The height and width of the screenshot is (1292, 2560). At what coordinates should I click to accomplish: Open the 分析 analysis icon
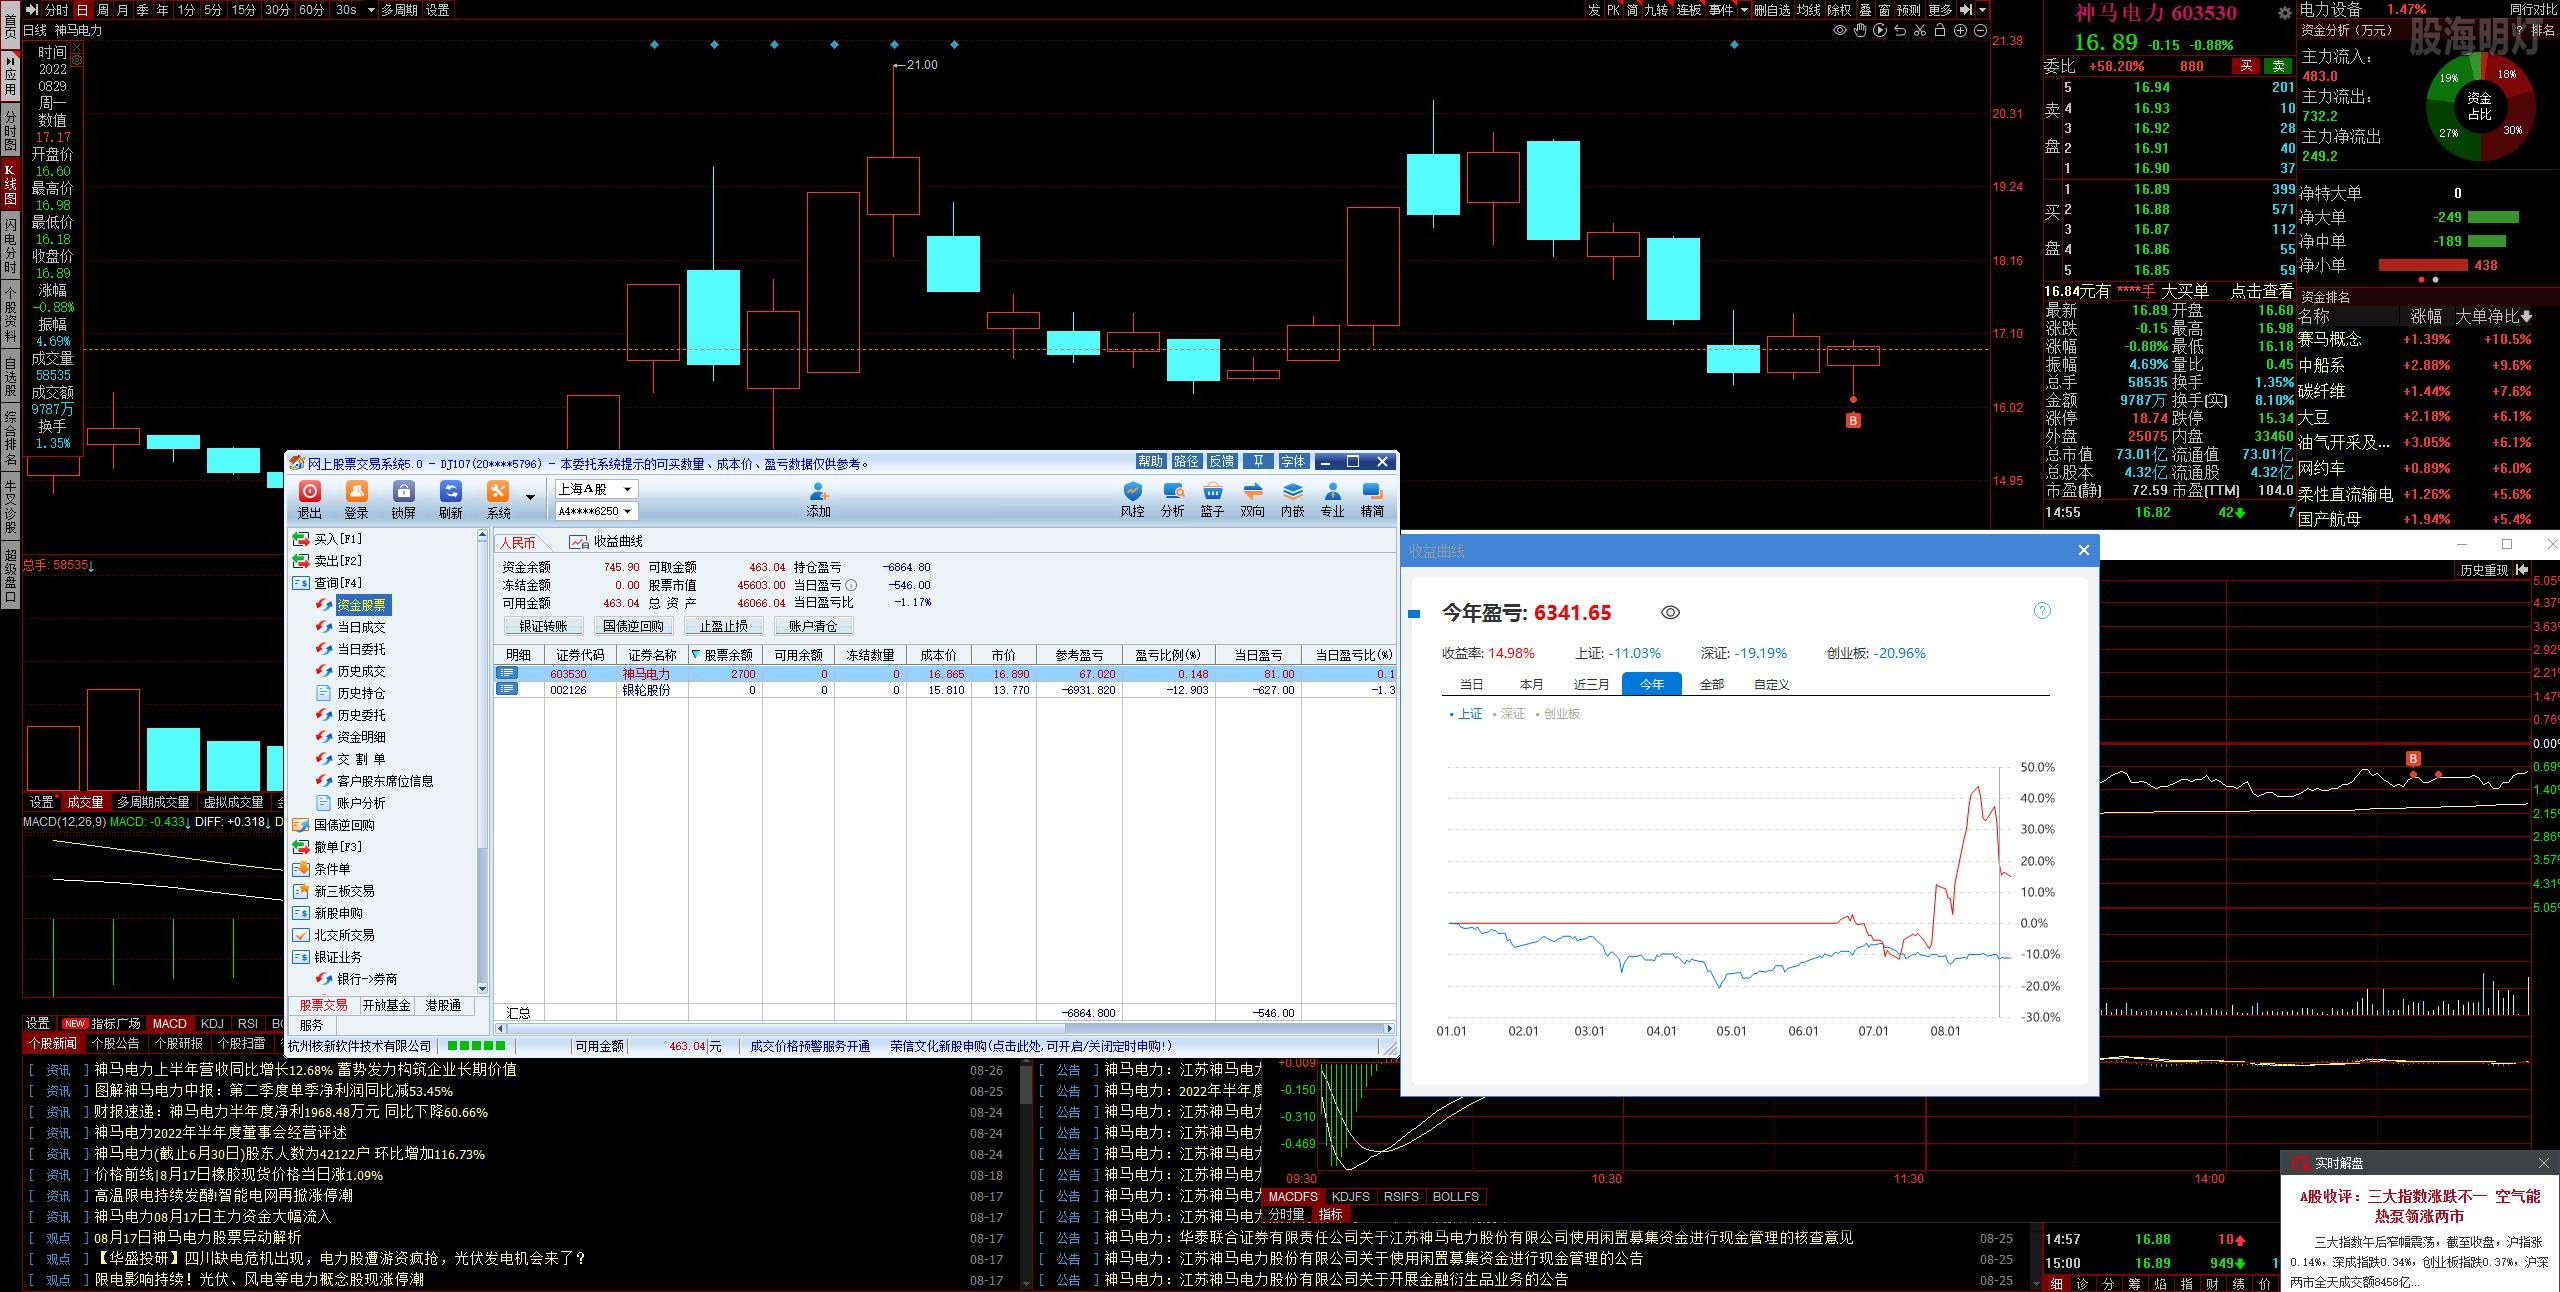point(1172,499)
